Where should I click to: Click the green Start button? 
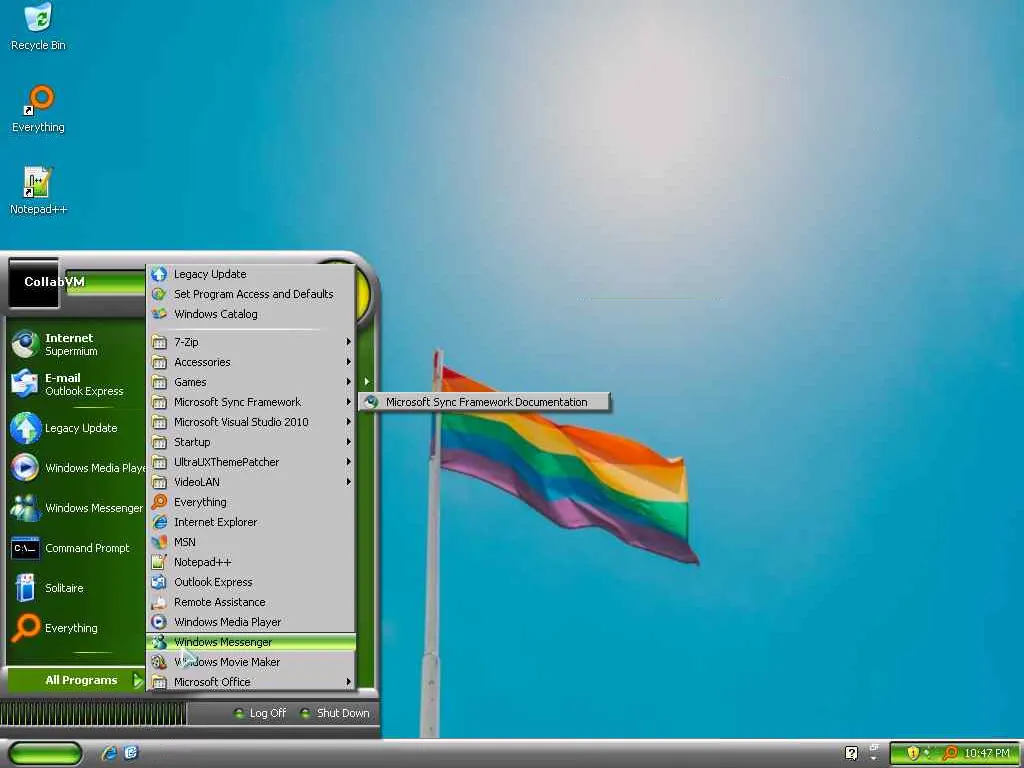tap(44, 753)
